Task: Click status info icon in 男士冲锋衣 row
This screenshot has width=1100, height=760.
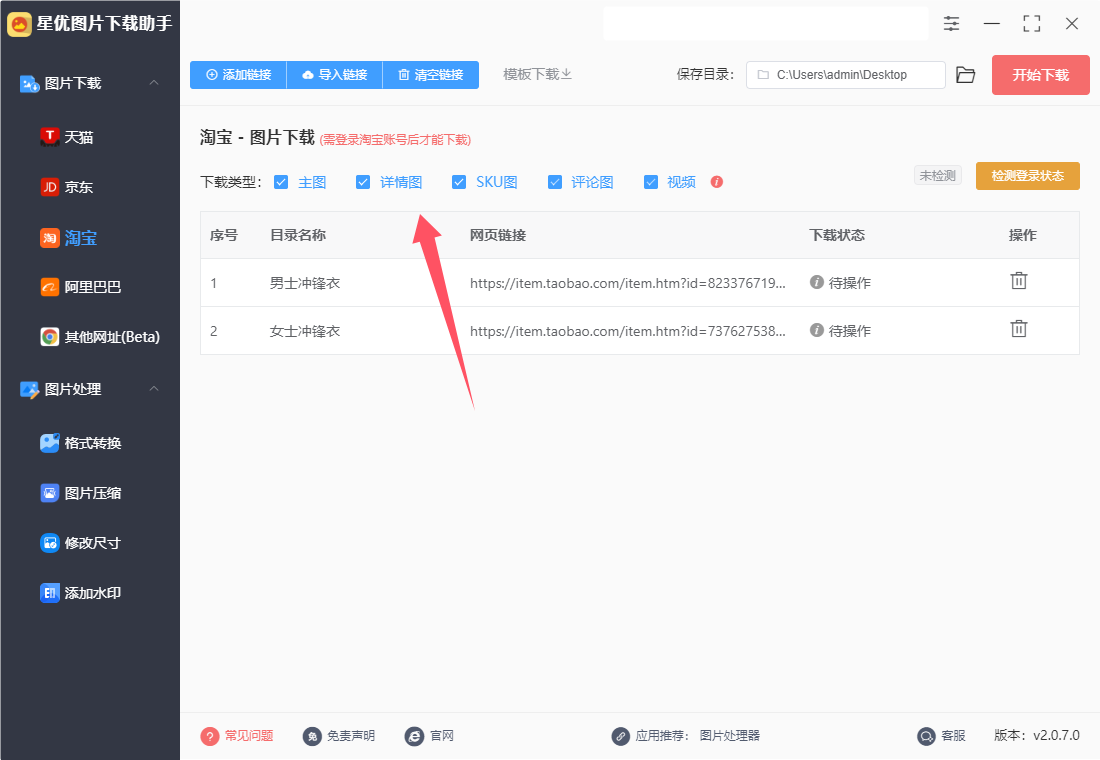Action: (x=817, y=282)
